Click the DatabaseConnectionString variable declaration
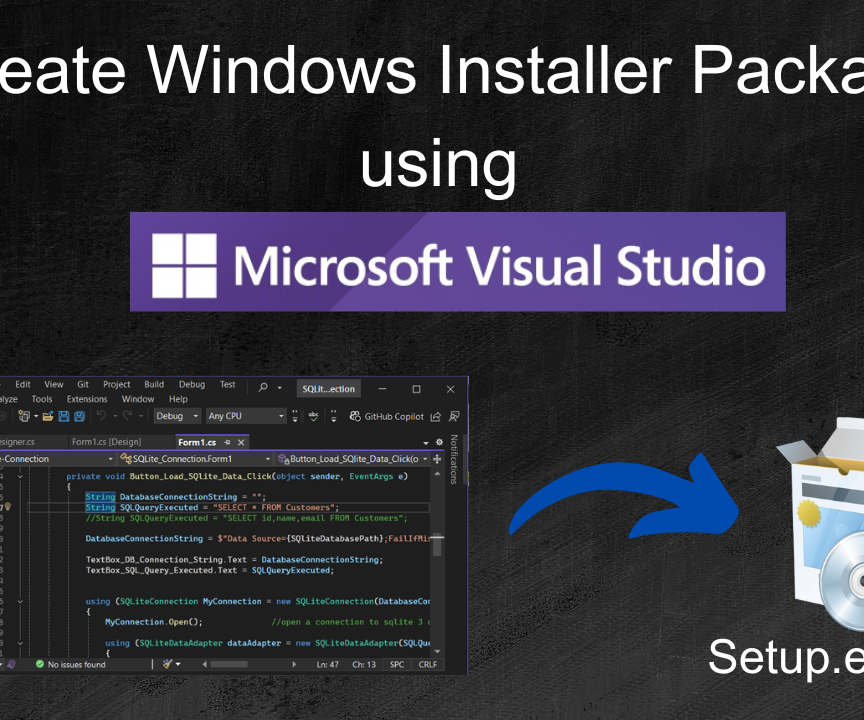This screenshot has width=864, height=720. click(175, 497)
